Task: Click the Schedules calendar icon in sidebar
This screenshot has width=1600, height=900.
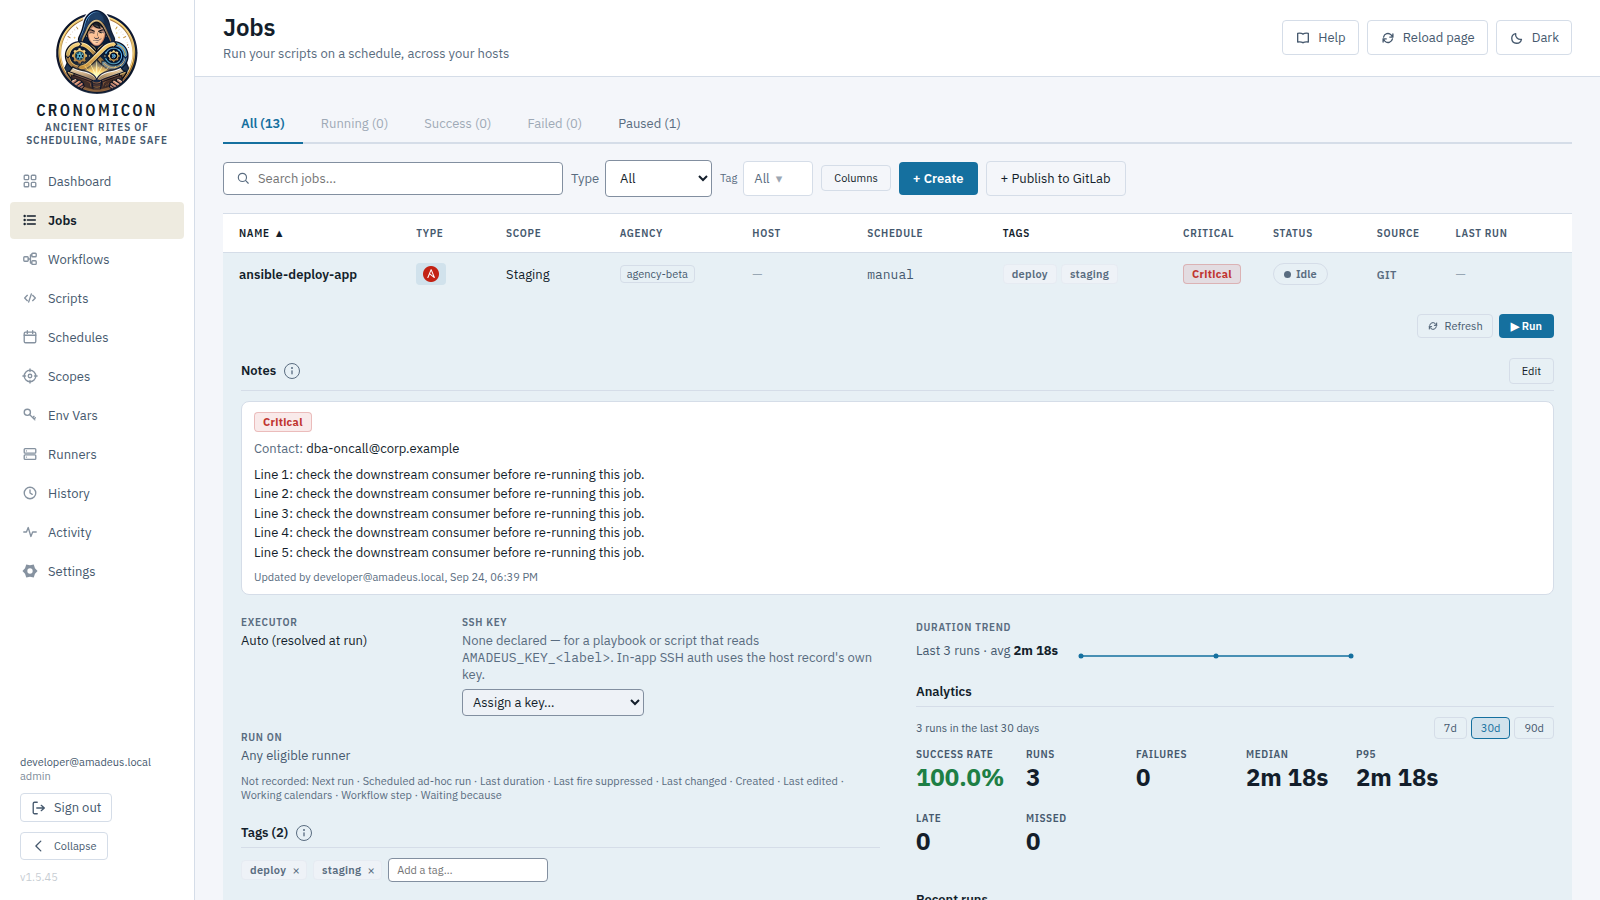Action: point(30,337)
